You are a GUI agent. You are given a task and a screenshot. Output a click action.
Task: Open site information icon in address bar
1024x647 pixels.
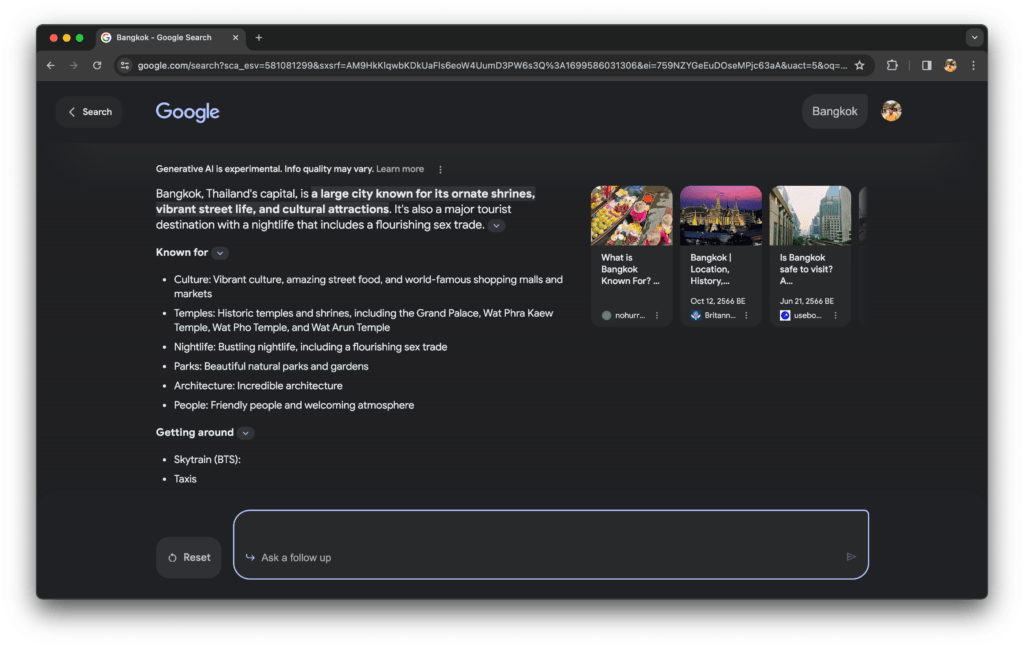pos(125,65)
